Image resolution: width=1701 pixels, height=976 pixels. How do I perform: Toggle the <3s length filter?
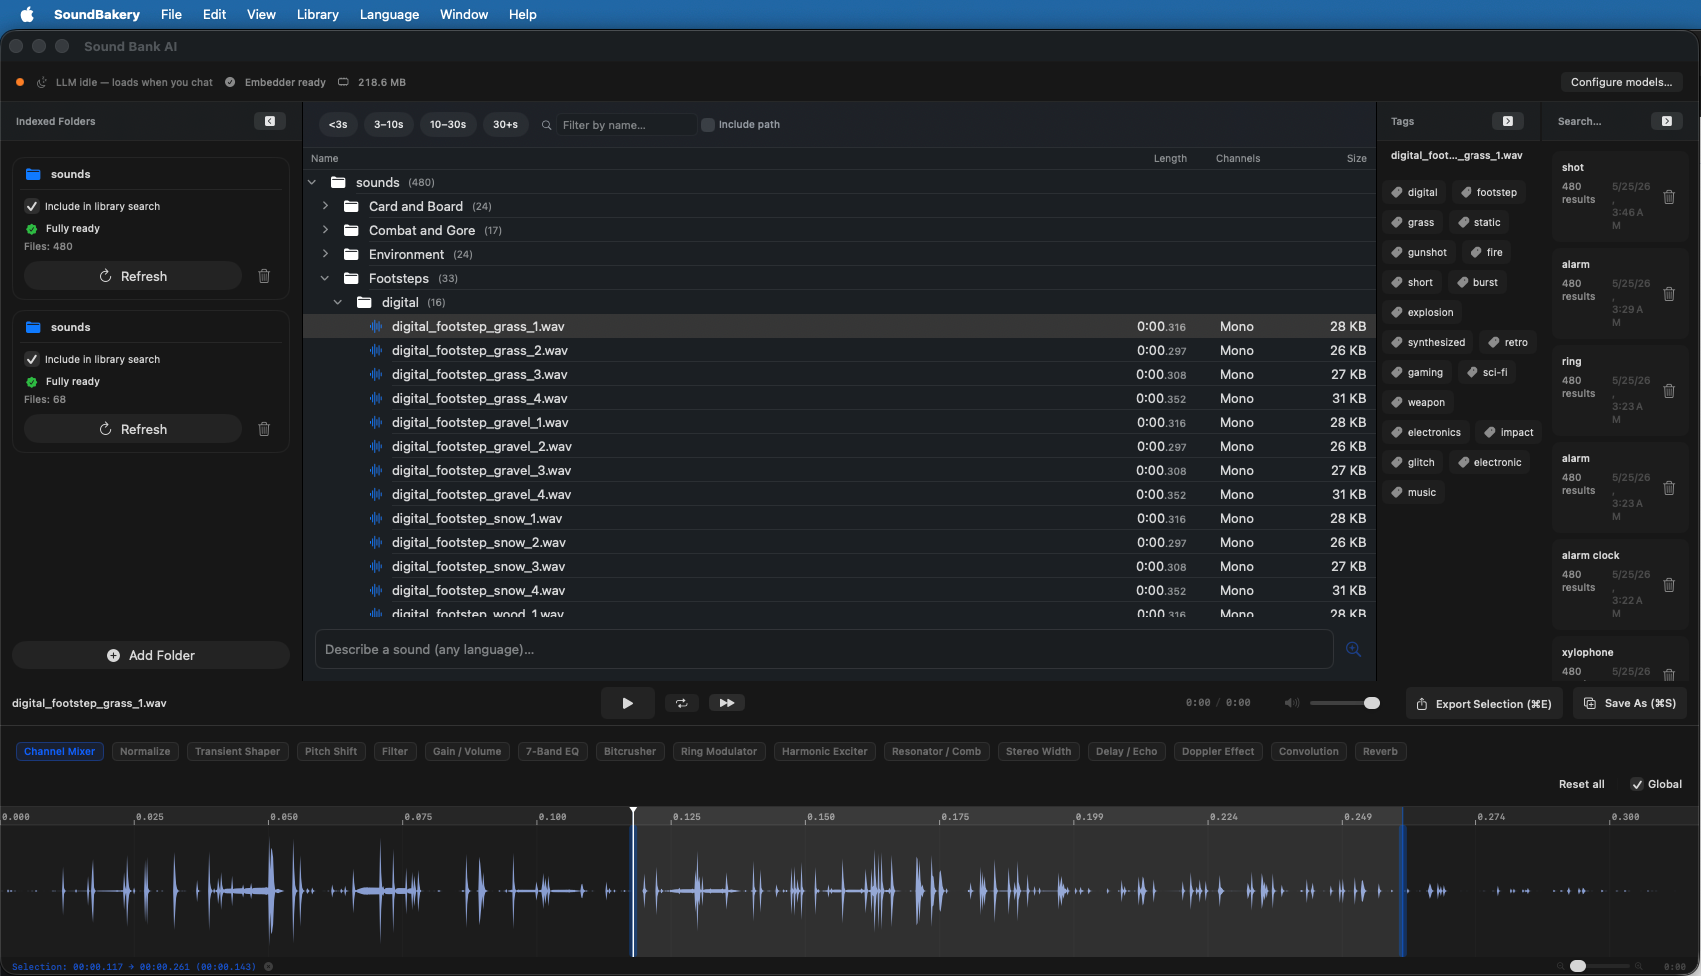pyautogui.click(x=338, y=124)
